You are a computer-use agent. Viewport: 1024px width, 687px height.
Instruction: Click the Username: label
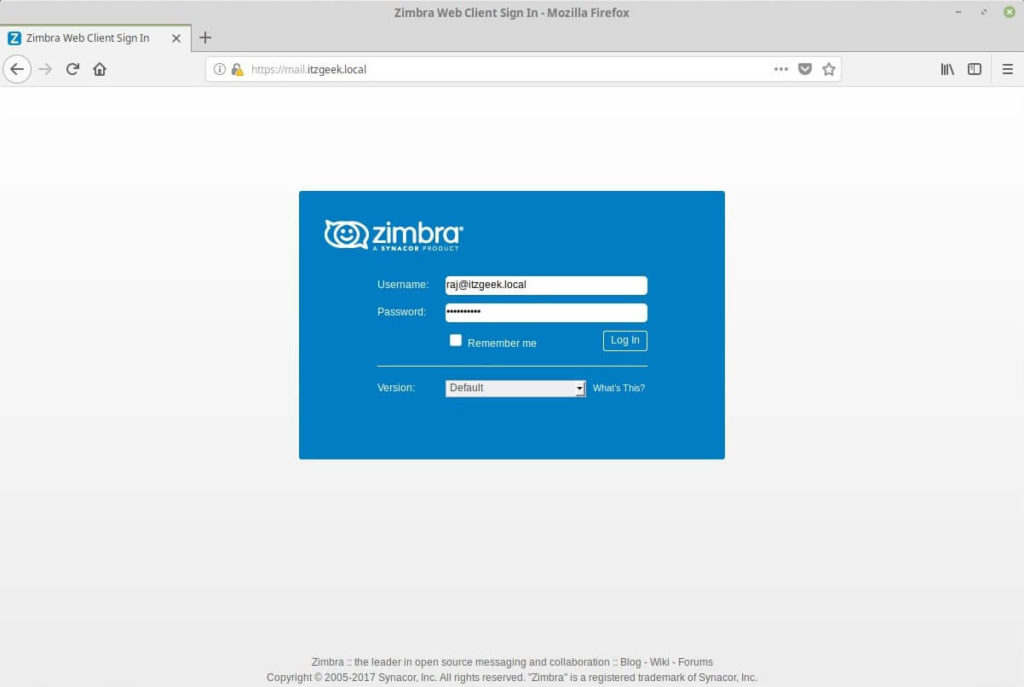[x=403, y=285]
